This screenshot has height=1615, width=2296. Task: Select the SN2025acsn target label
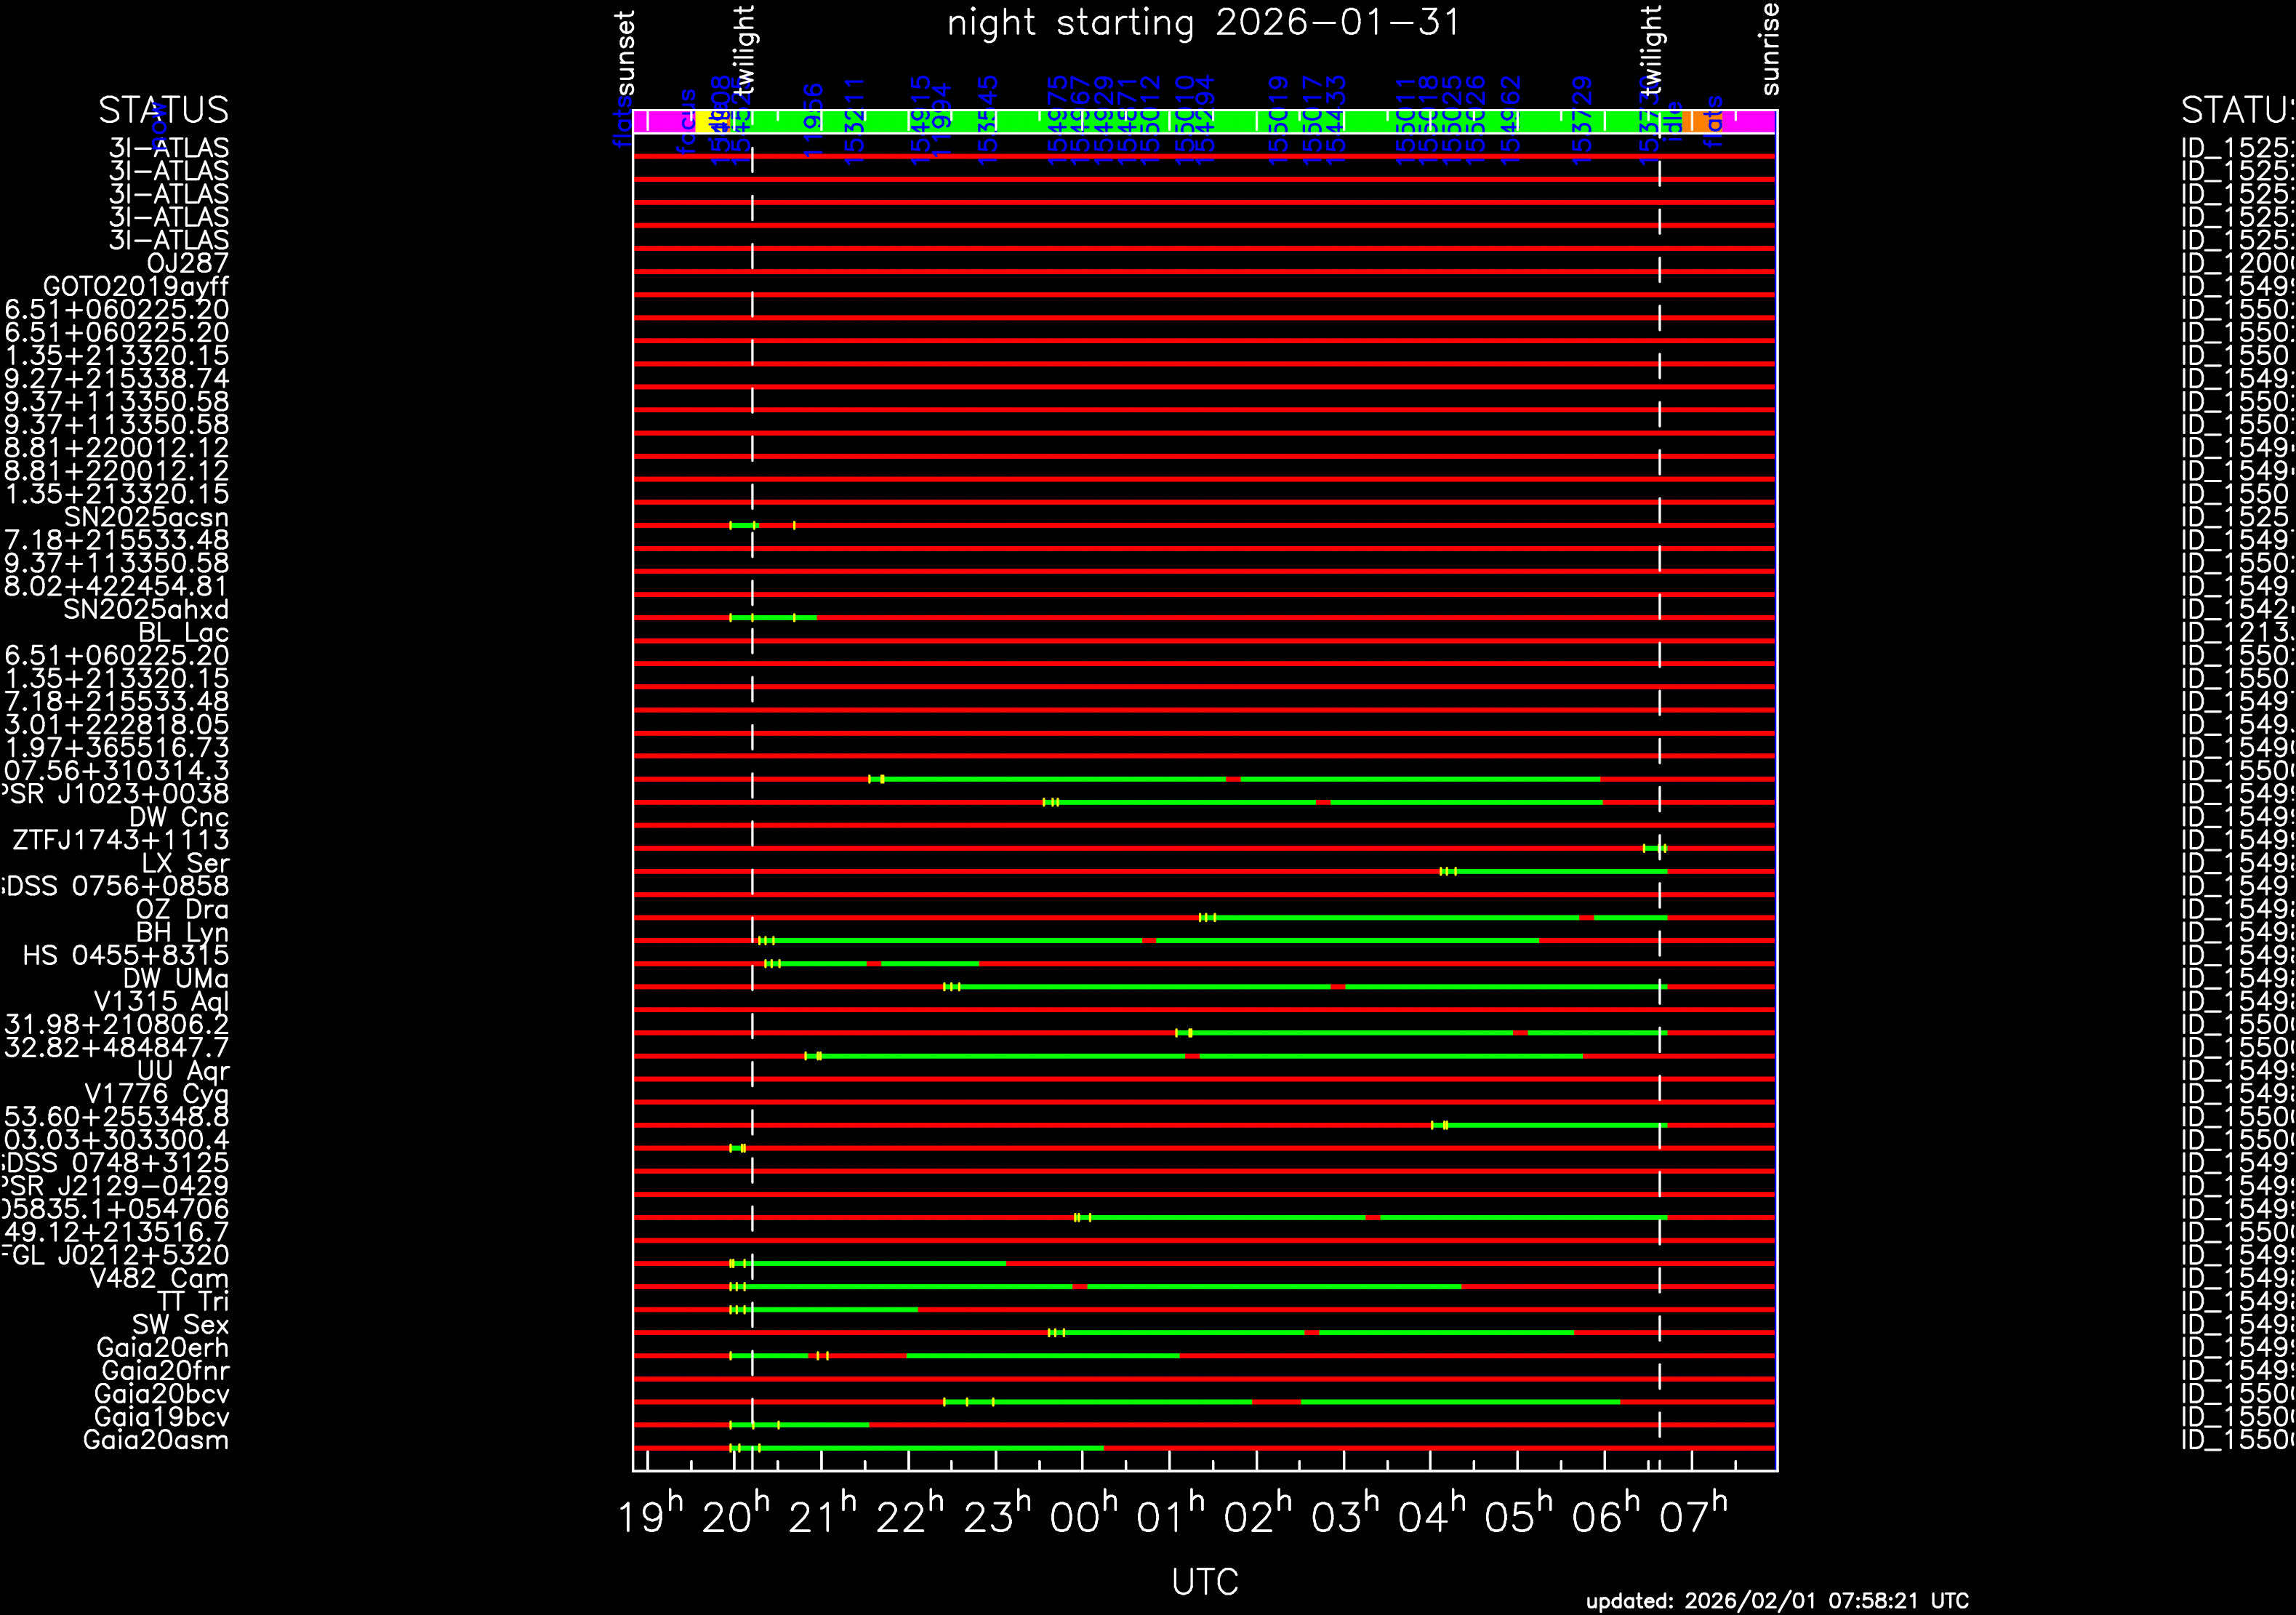click(x=146, y=517)
